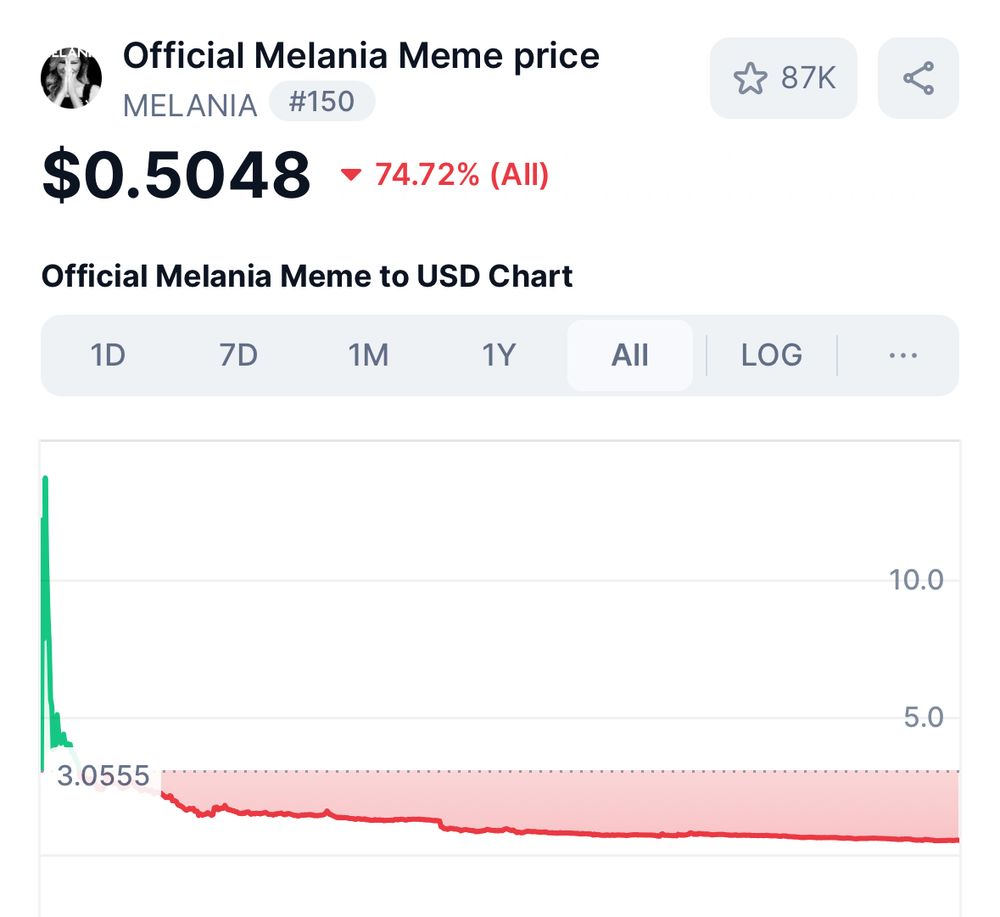The image size is (1000, 917).
Task: Select the 1D time range tab
Action: tap(108, 355)
